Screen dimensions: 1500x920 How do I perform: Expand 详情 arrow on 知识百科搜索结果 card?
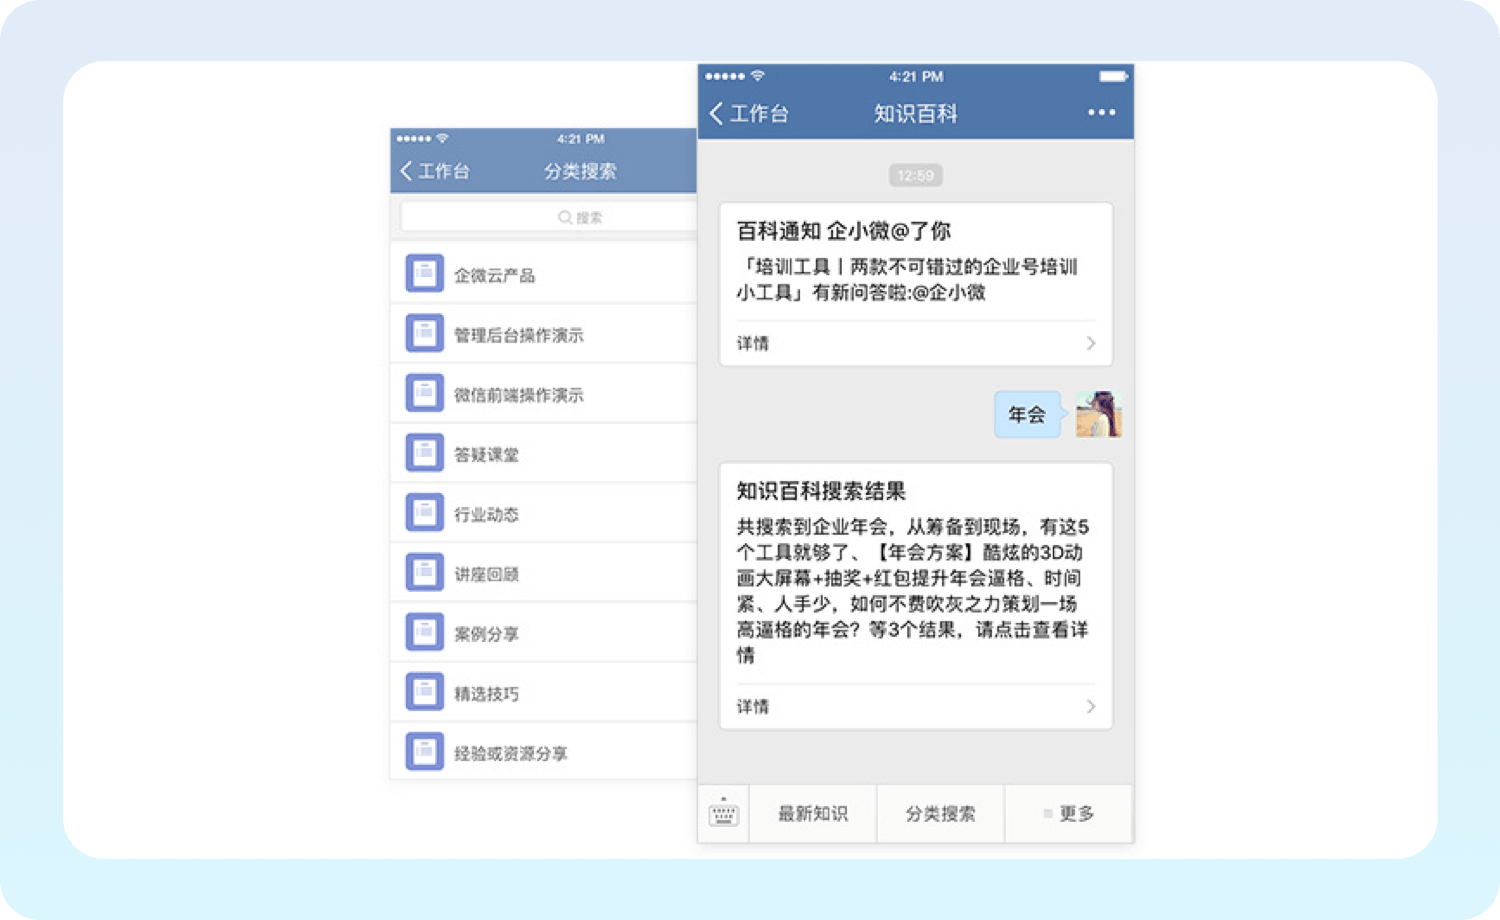[x=1090, y=706]
